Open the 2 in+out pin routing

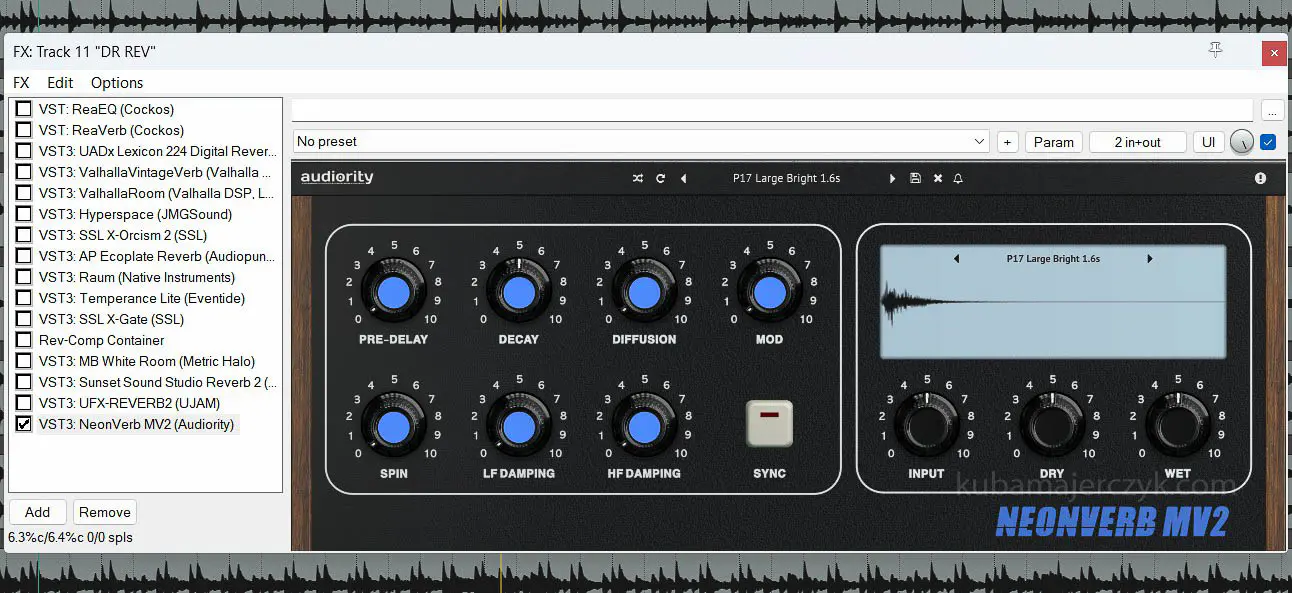[1137, 142]
